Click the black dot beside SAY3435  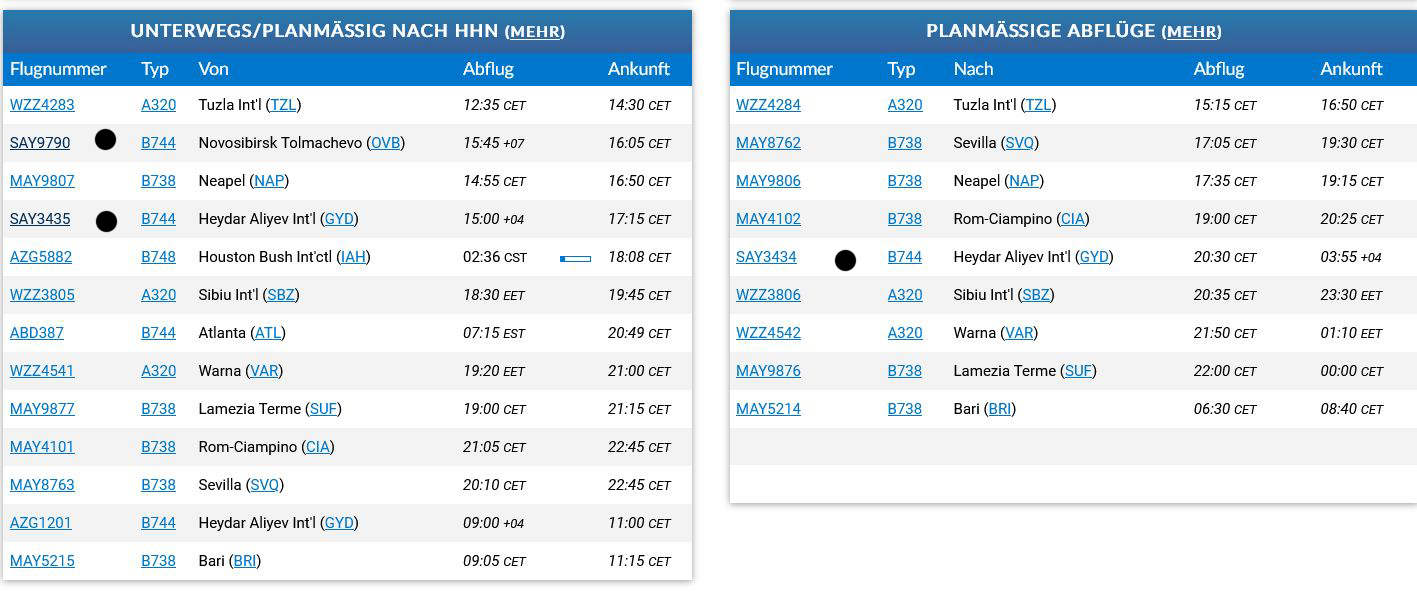click(106, 221)
